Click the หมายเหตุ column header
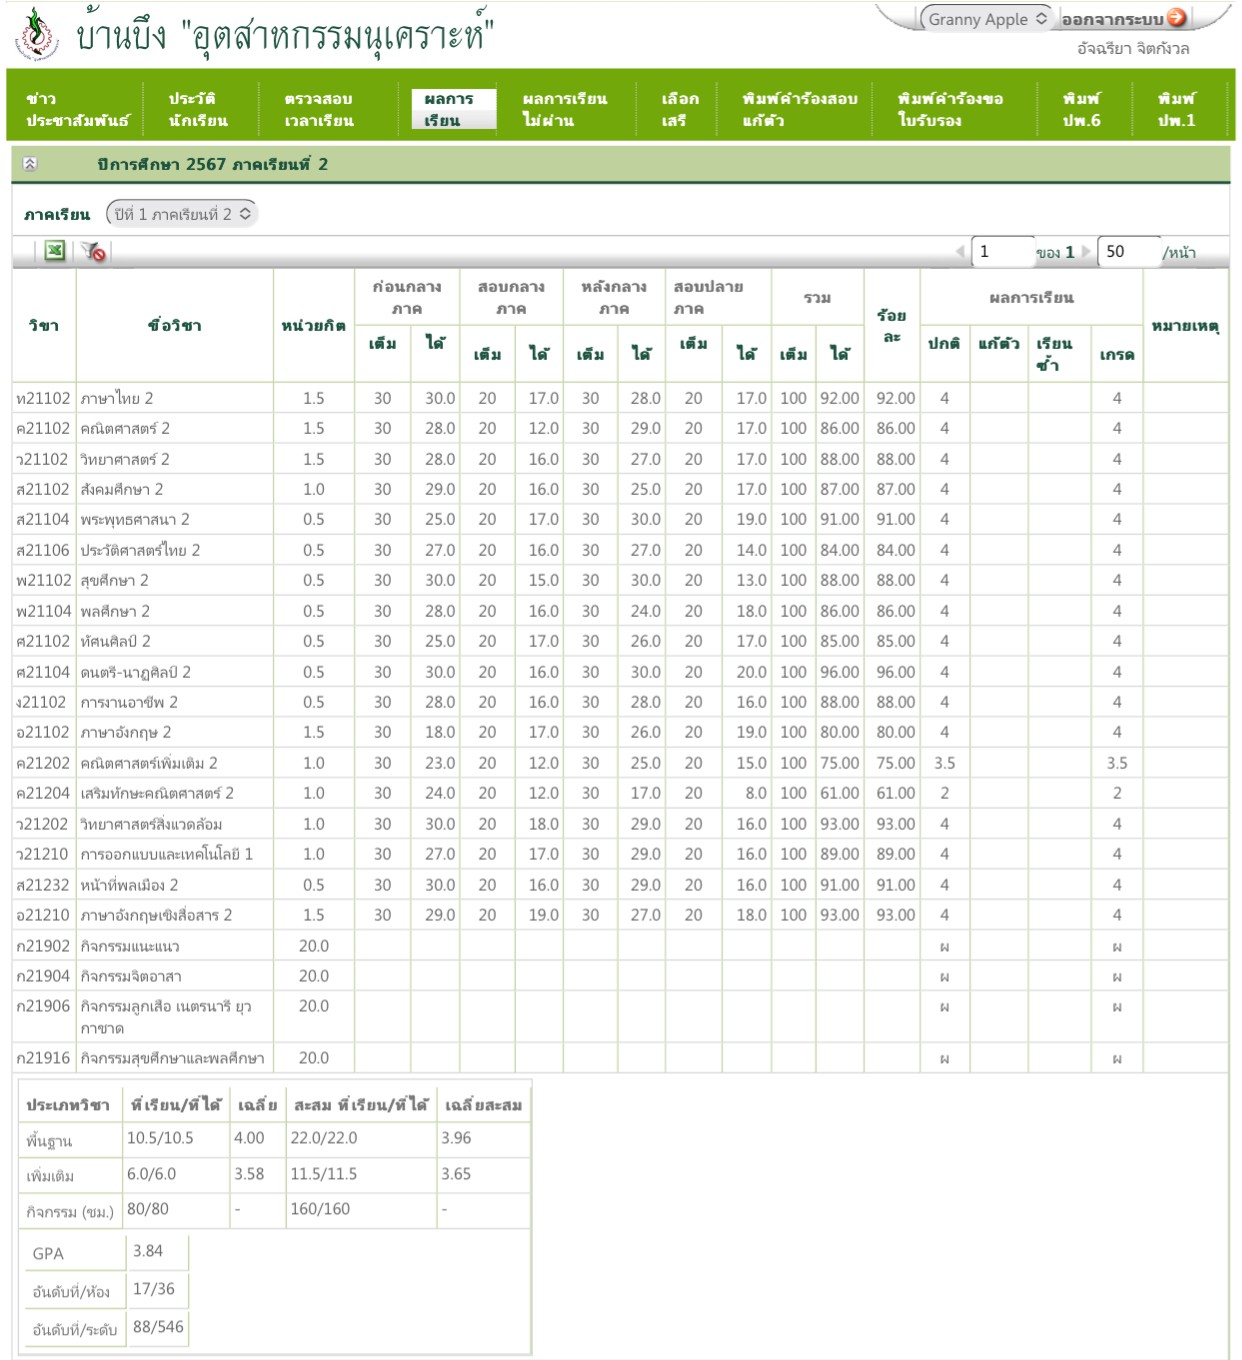This screenshot has height=1360, width=1242. pyautogui.click(x=1185, y=326)
